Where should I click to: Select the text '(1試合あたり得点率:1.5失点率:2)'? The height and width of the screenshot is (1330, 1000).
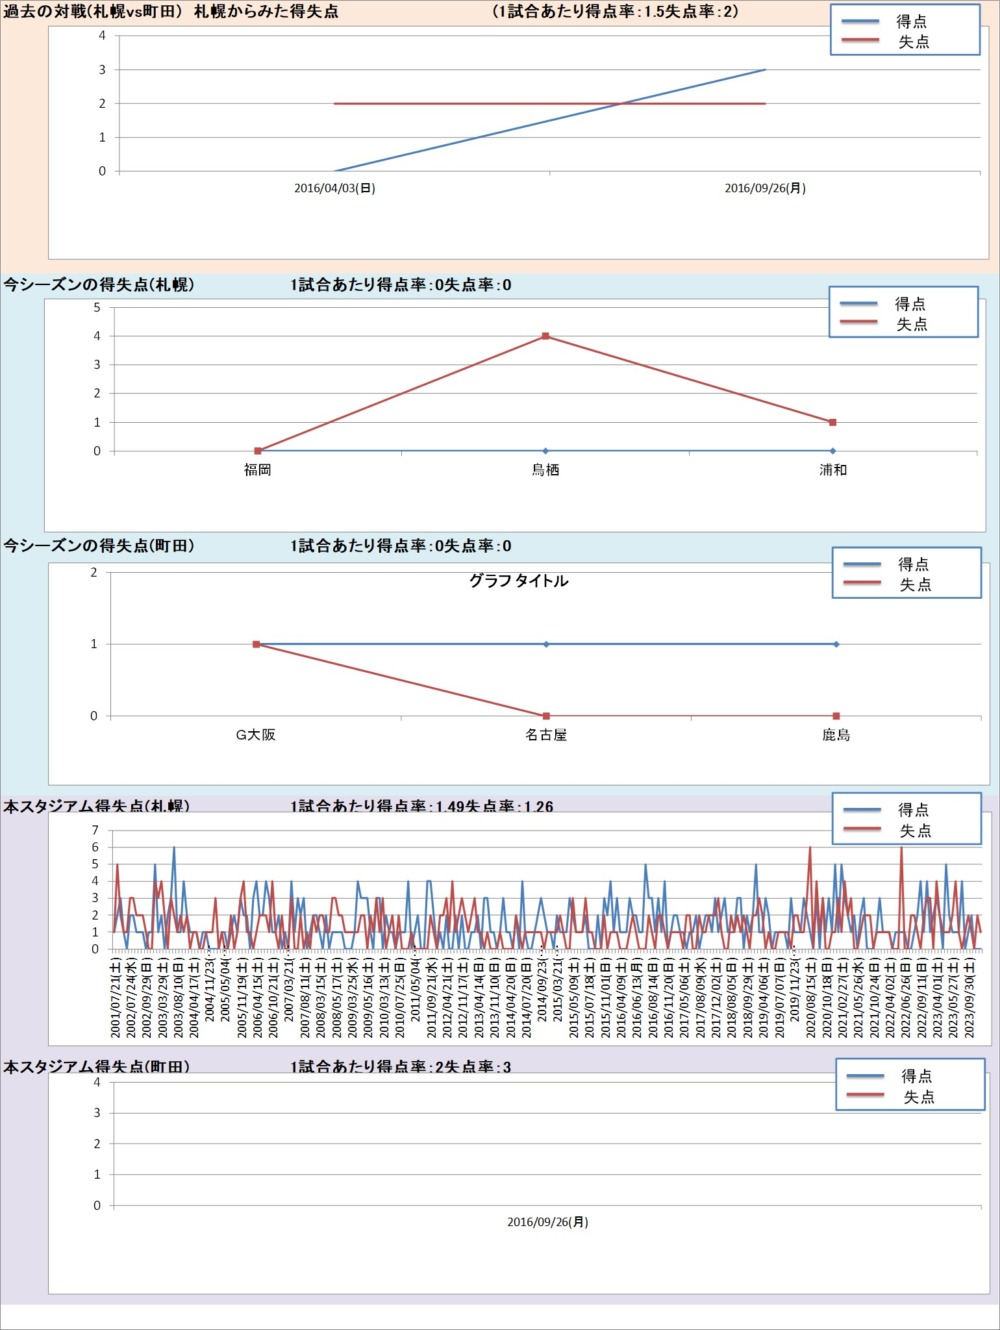pyautogui.click(x=616, y=12)
